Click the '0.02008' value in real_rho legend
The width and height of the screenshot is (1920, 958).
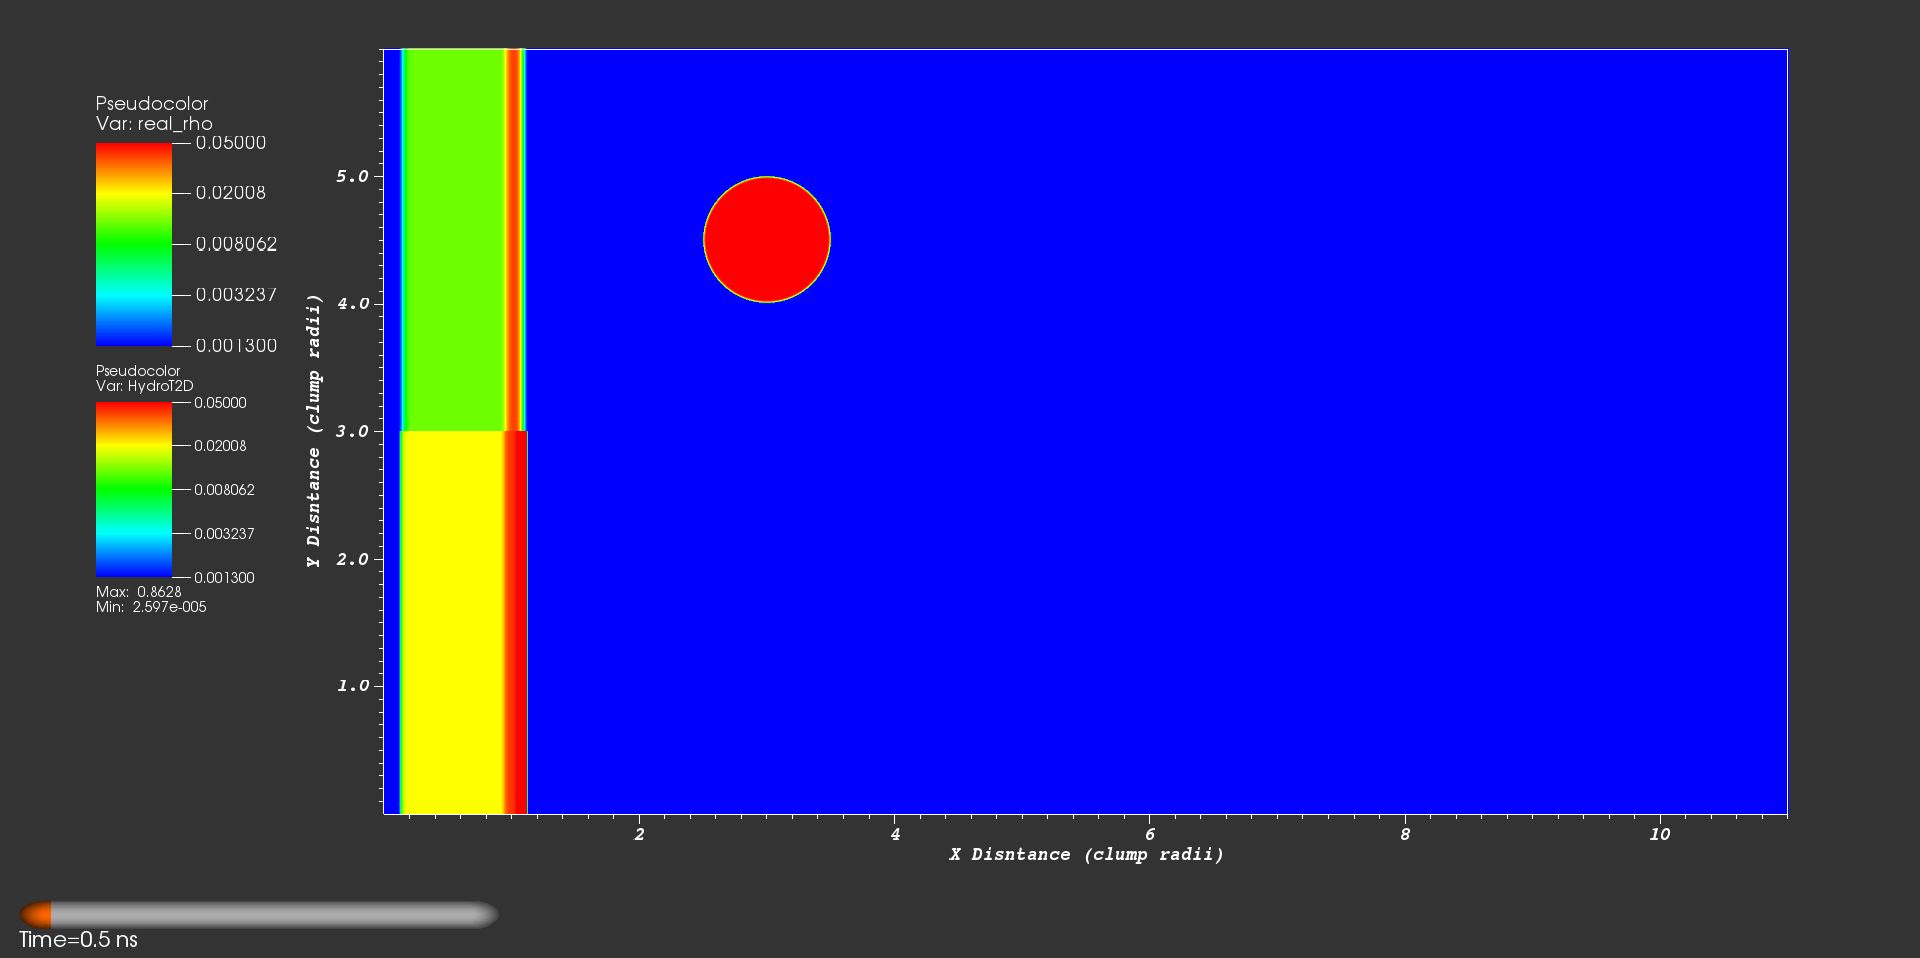tap(231, 193)
